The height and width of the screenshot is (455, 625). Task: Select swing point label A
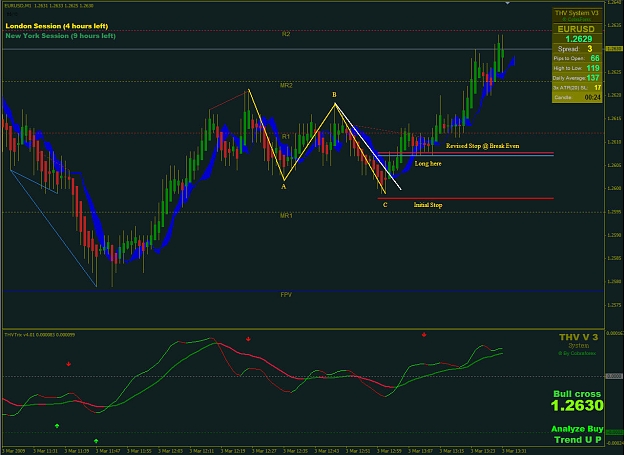[284, 186]
